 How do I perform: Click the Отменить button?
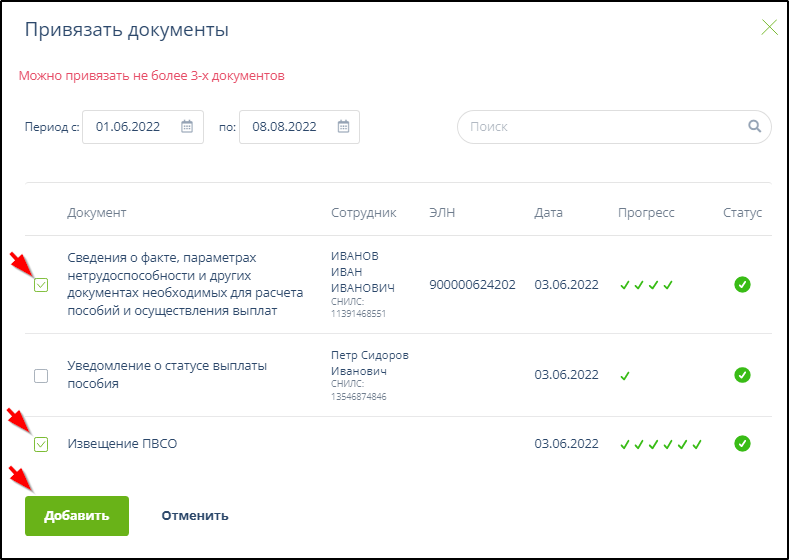[195, 516]
